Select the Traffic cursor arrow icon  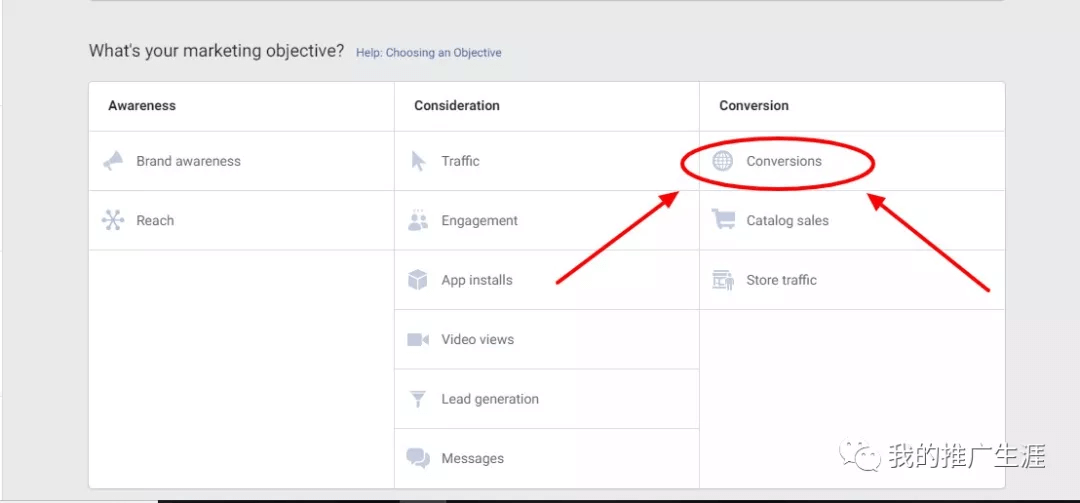(x=418, y=161)
